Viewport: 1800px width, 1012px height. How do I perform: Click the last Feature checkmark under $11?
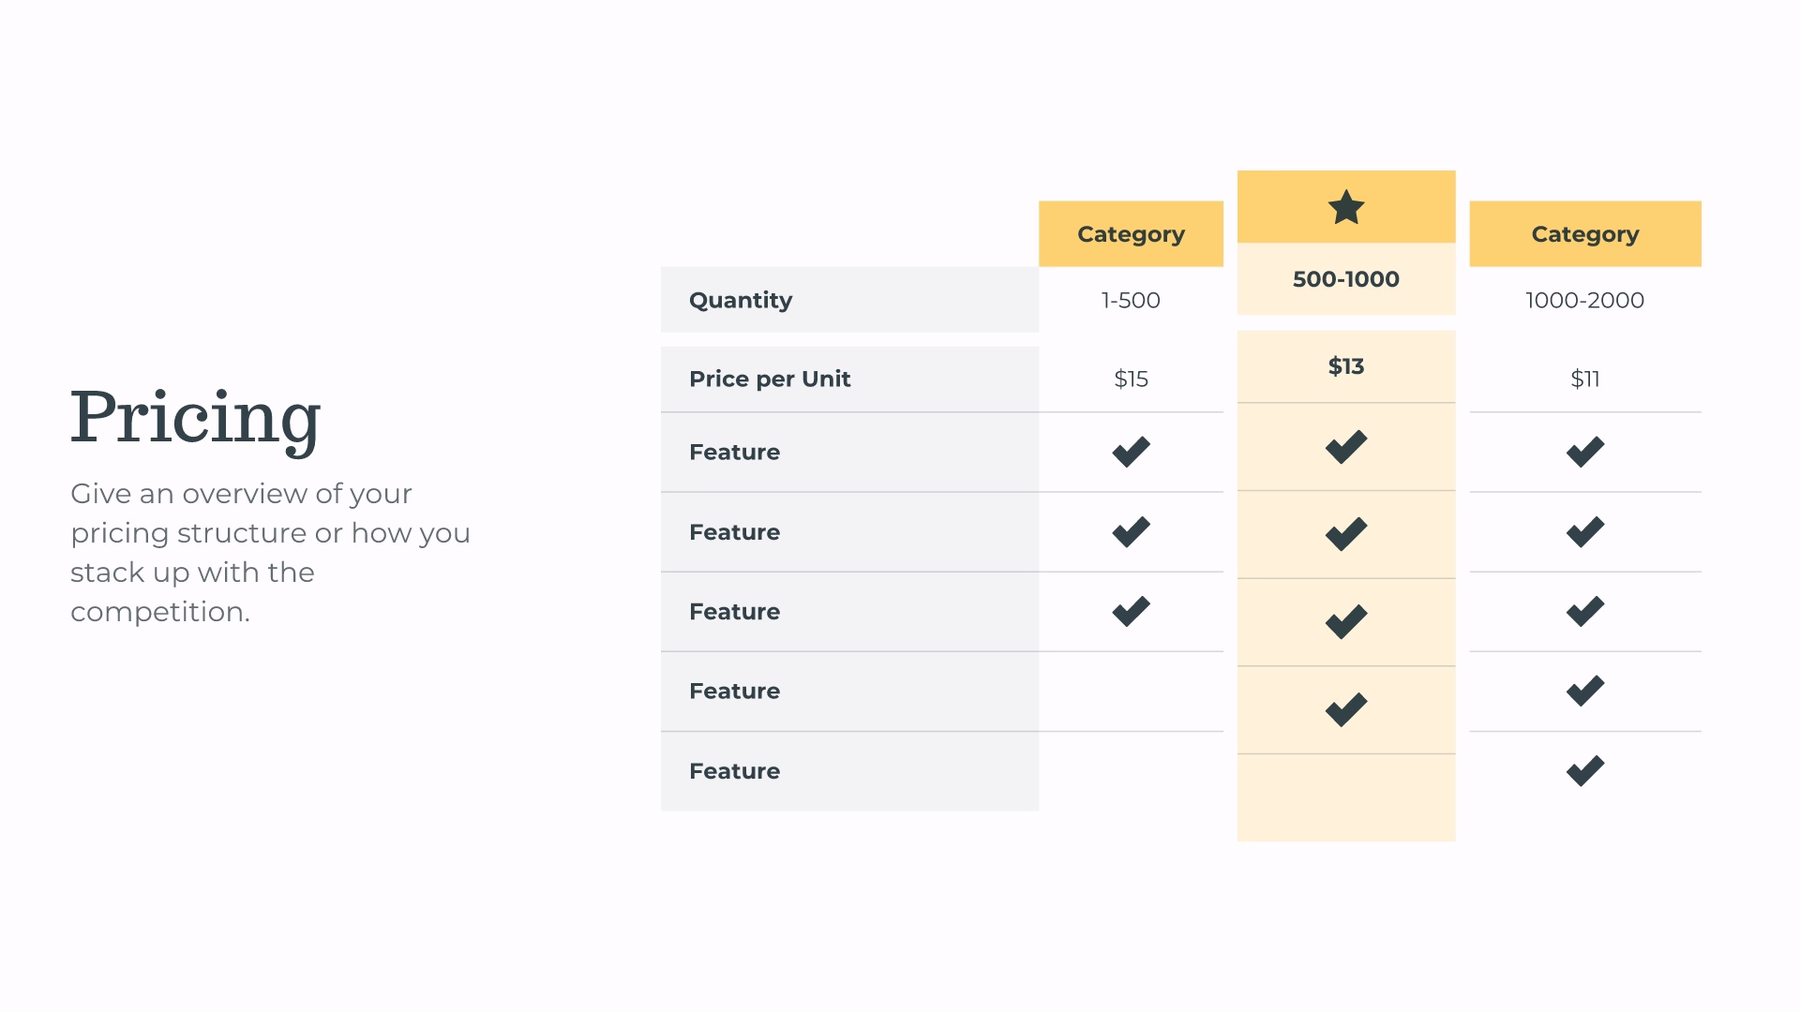(x=1585, y=770)
